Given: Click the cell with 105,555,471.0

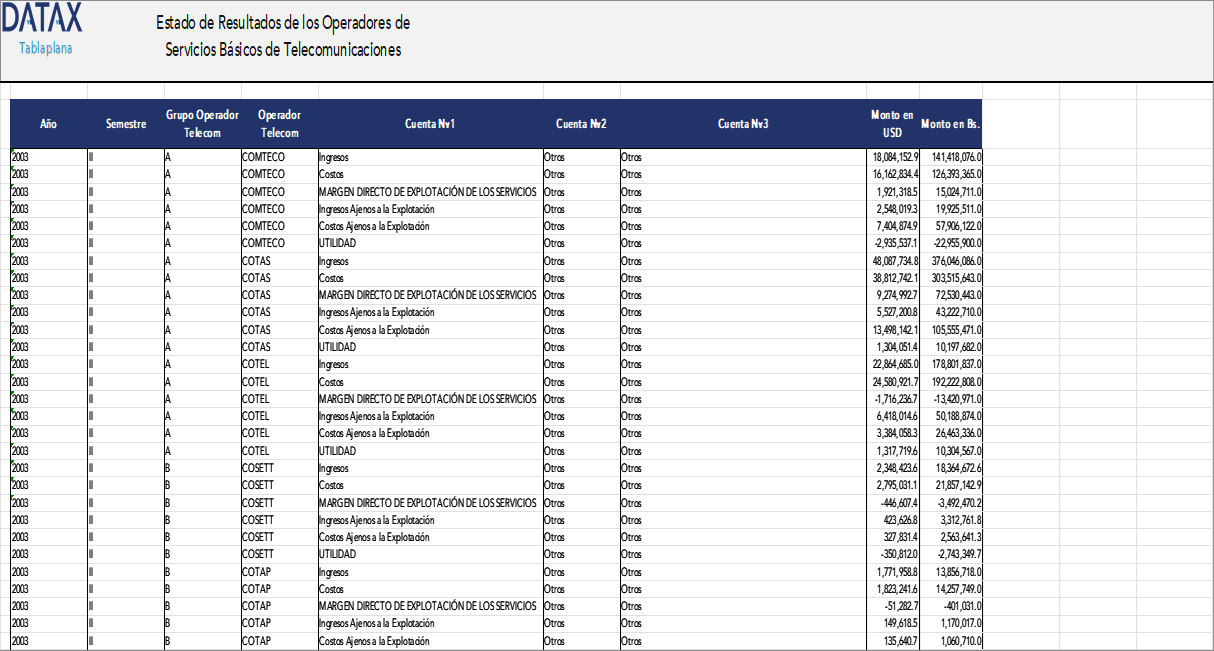Looking at the screenshot, I should click(951, 330).
